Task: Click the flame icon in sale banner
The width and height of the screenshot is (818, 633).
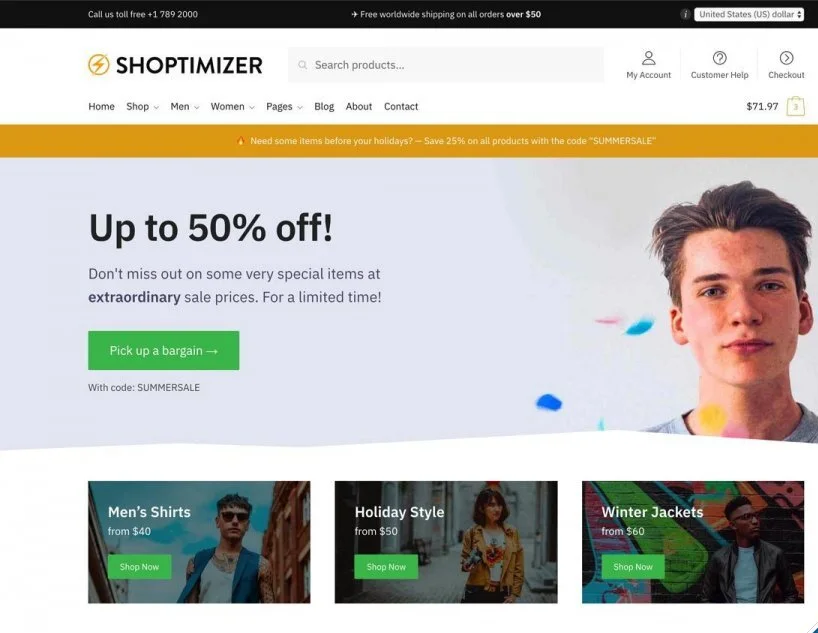Action: pyautogui.click(x=240, y=141)
